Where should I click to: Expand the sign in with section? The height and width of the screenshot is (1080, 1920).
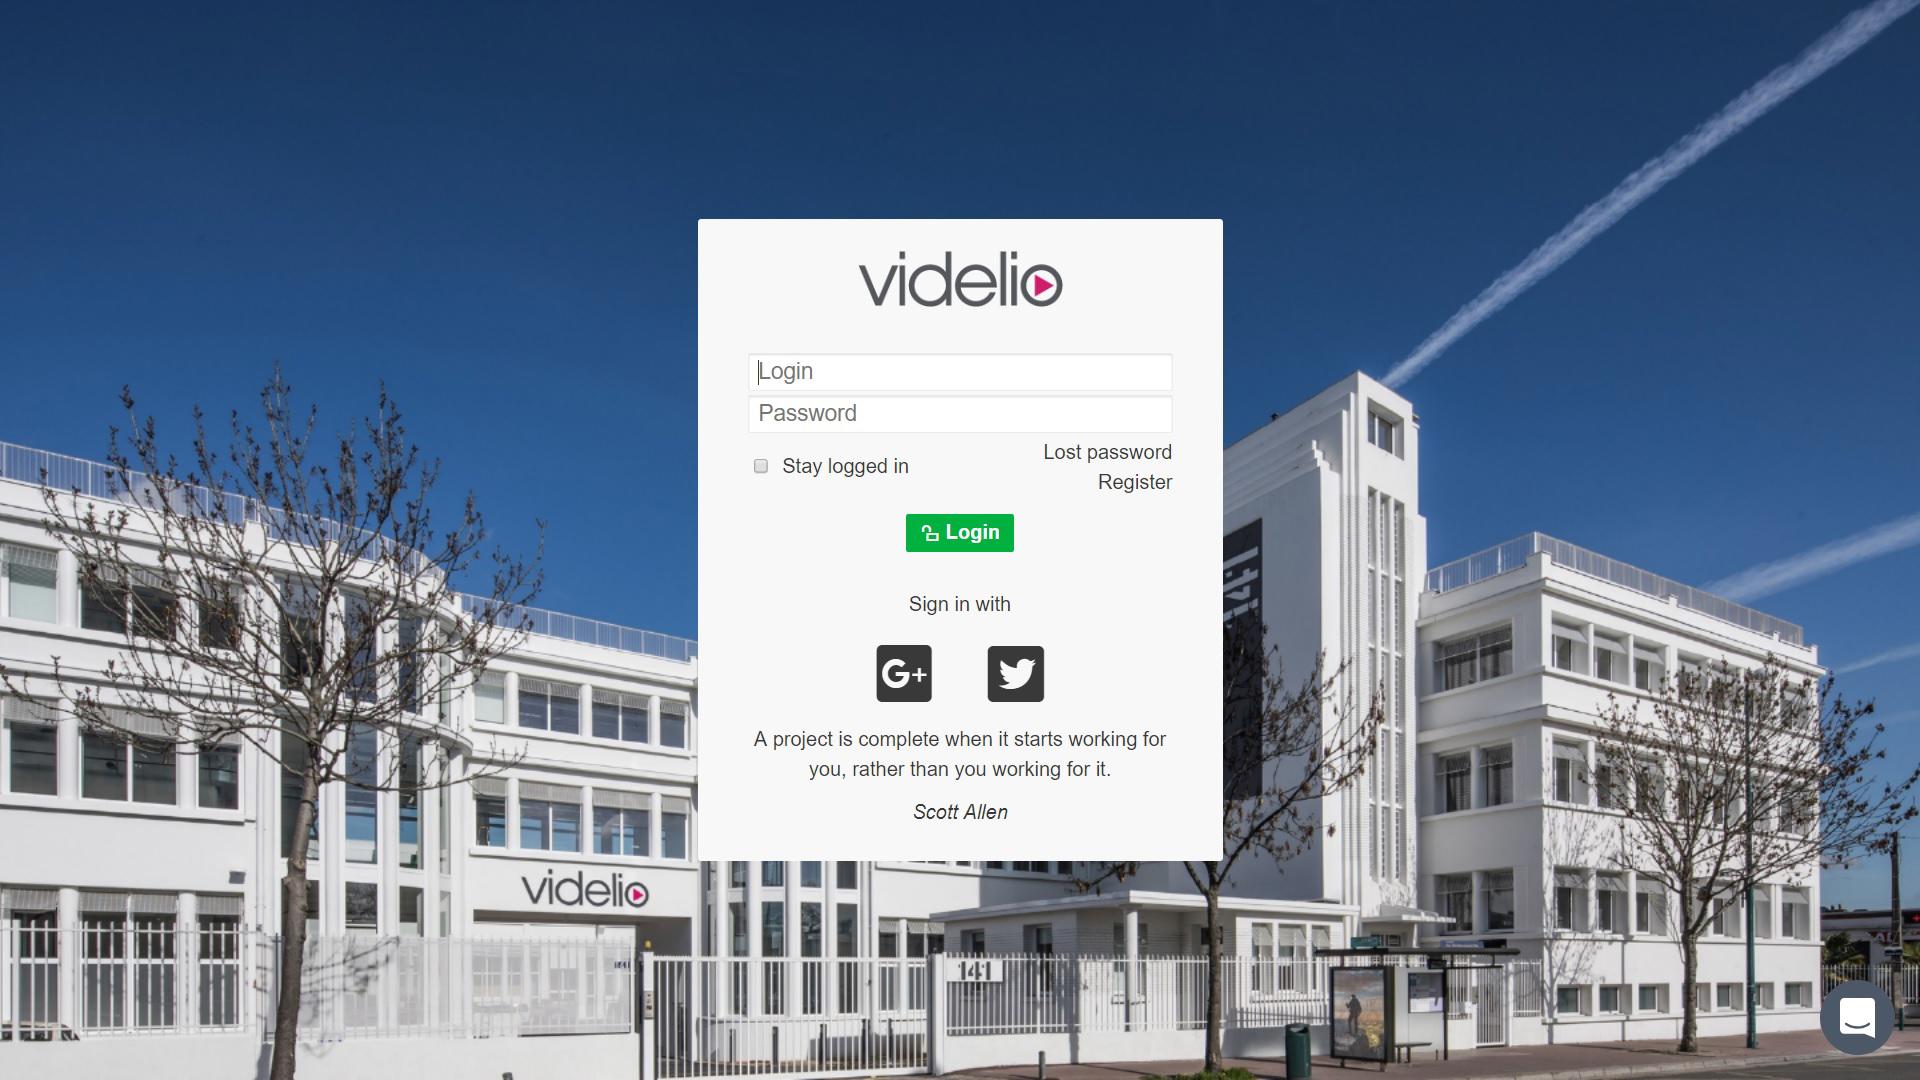click(960, 604)
